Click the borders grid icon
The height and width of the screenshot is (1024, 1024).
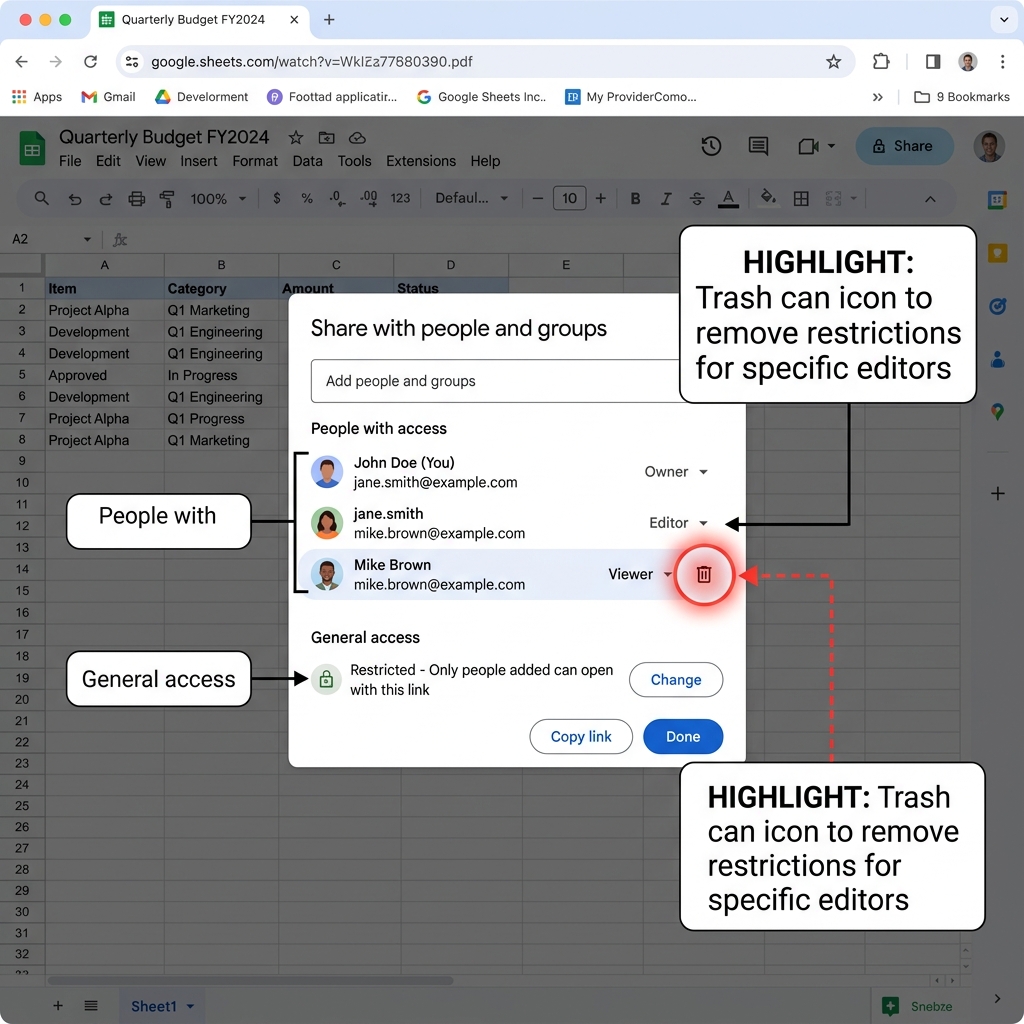(x=801, y=199)
